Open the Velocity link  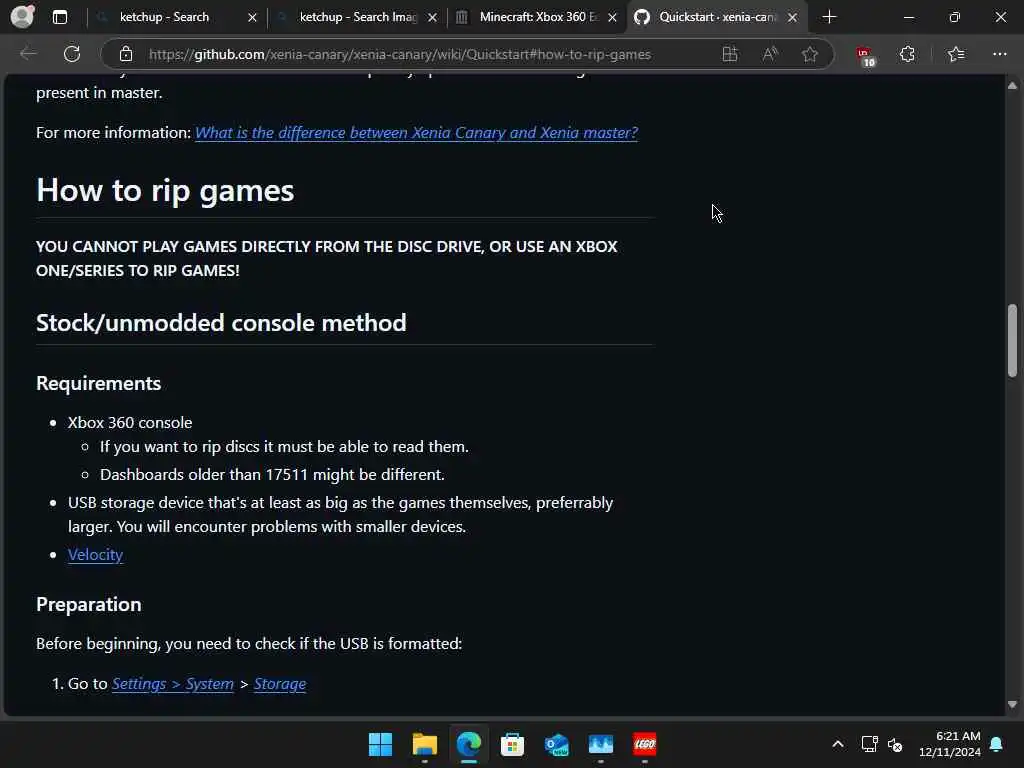pyautogui.click(x=95, y=554)
